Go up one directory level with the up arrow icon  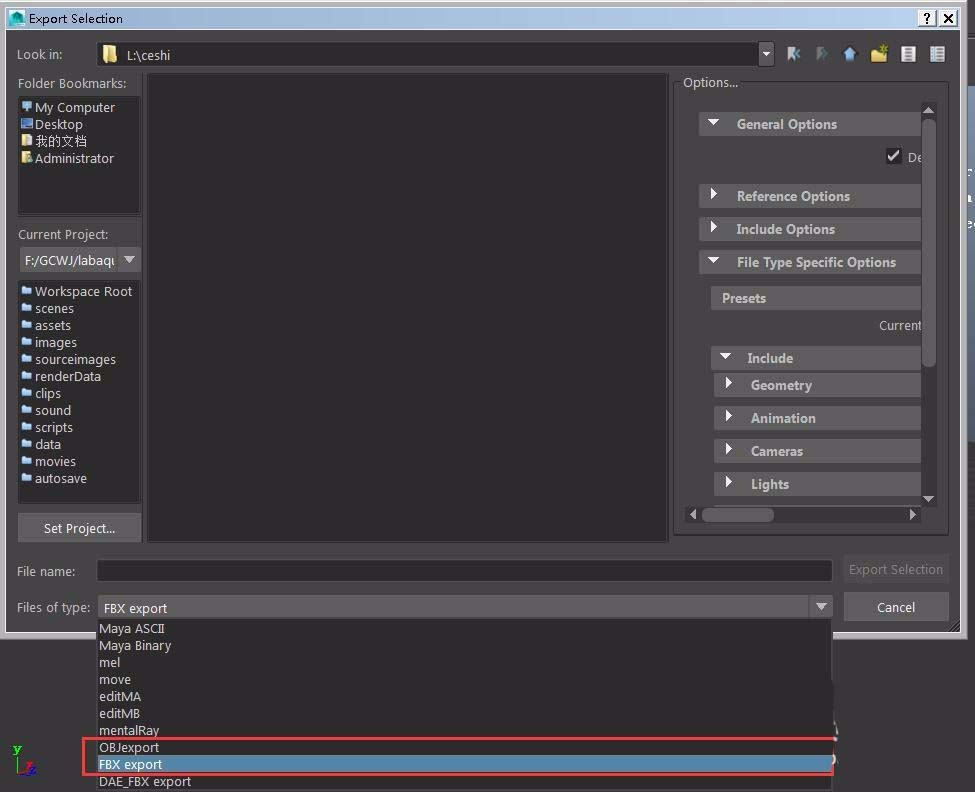coord(850,54)
